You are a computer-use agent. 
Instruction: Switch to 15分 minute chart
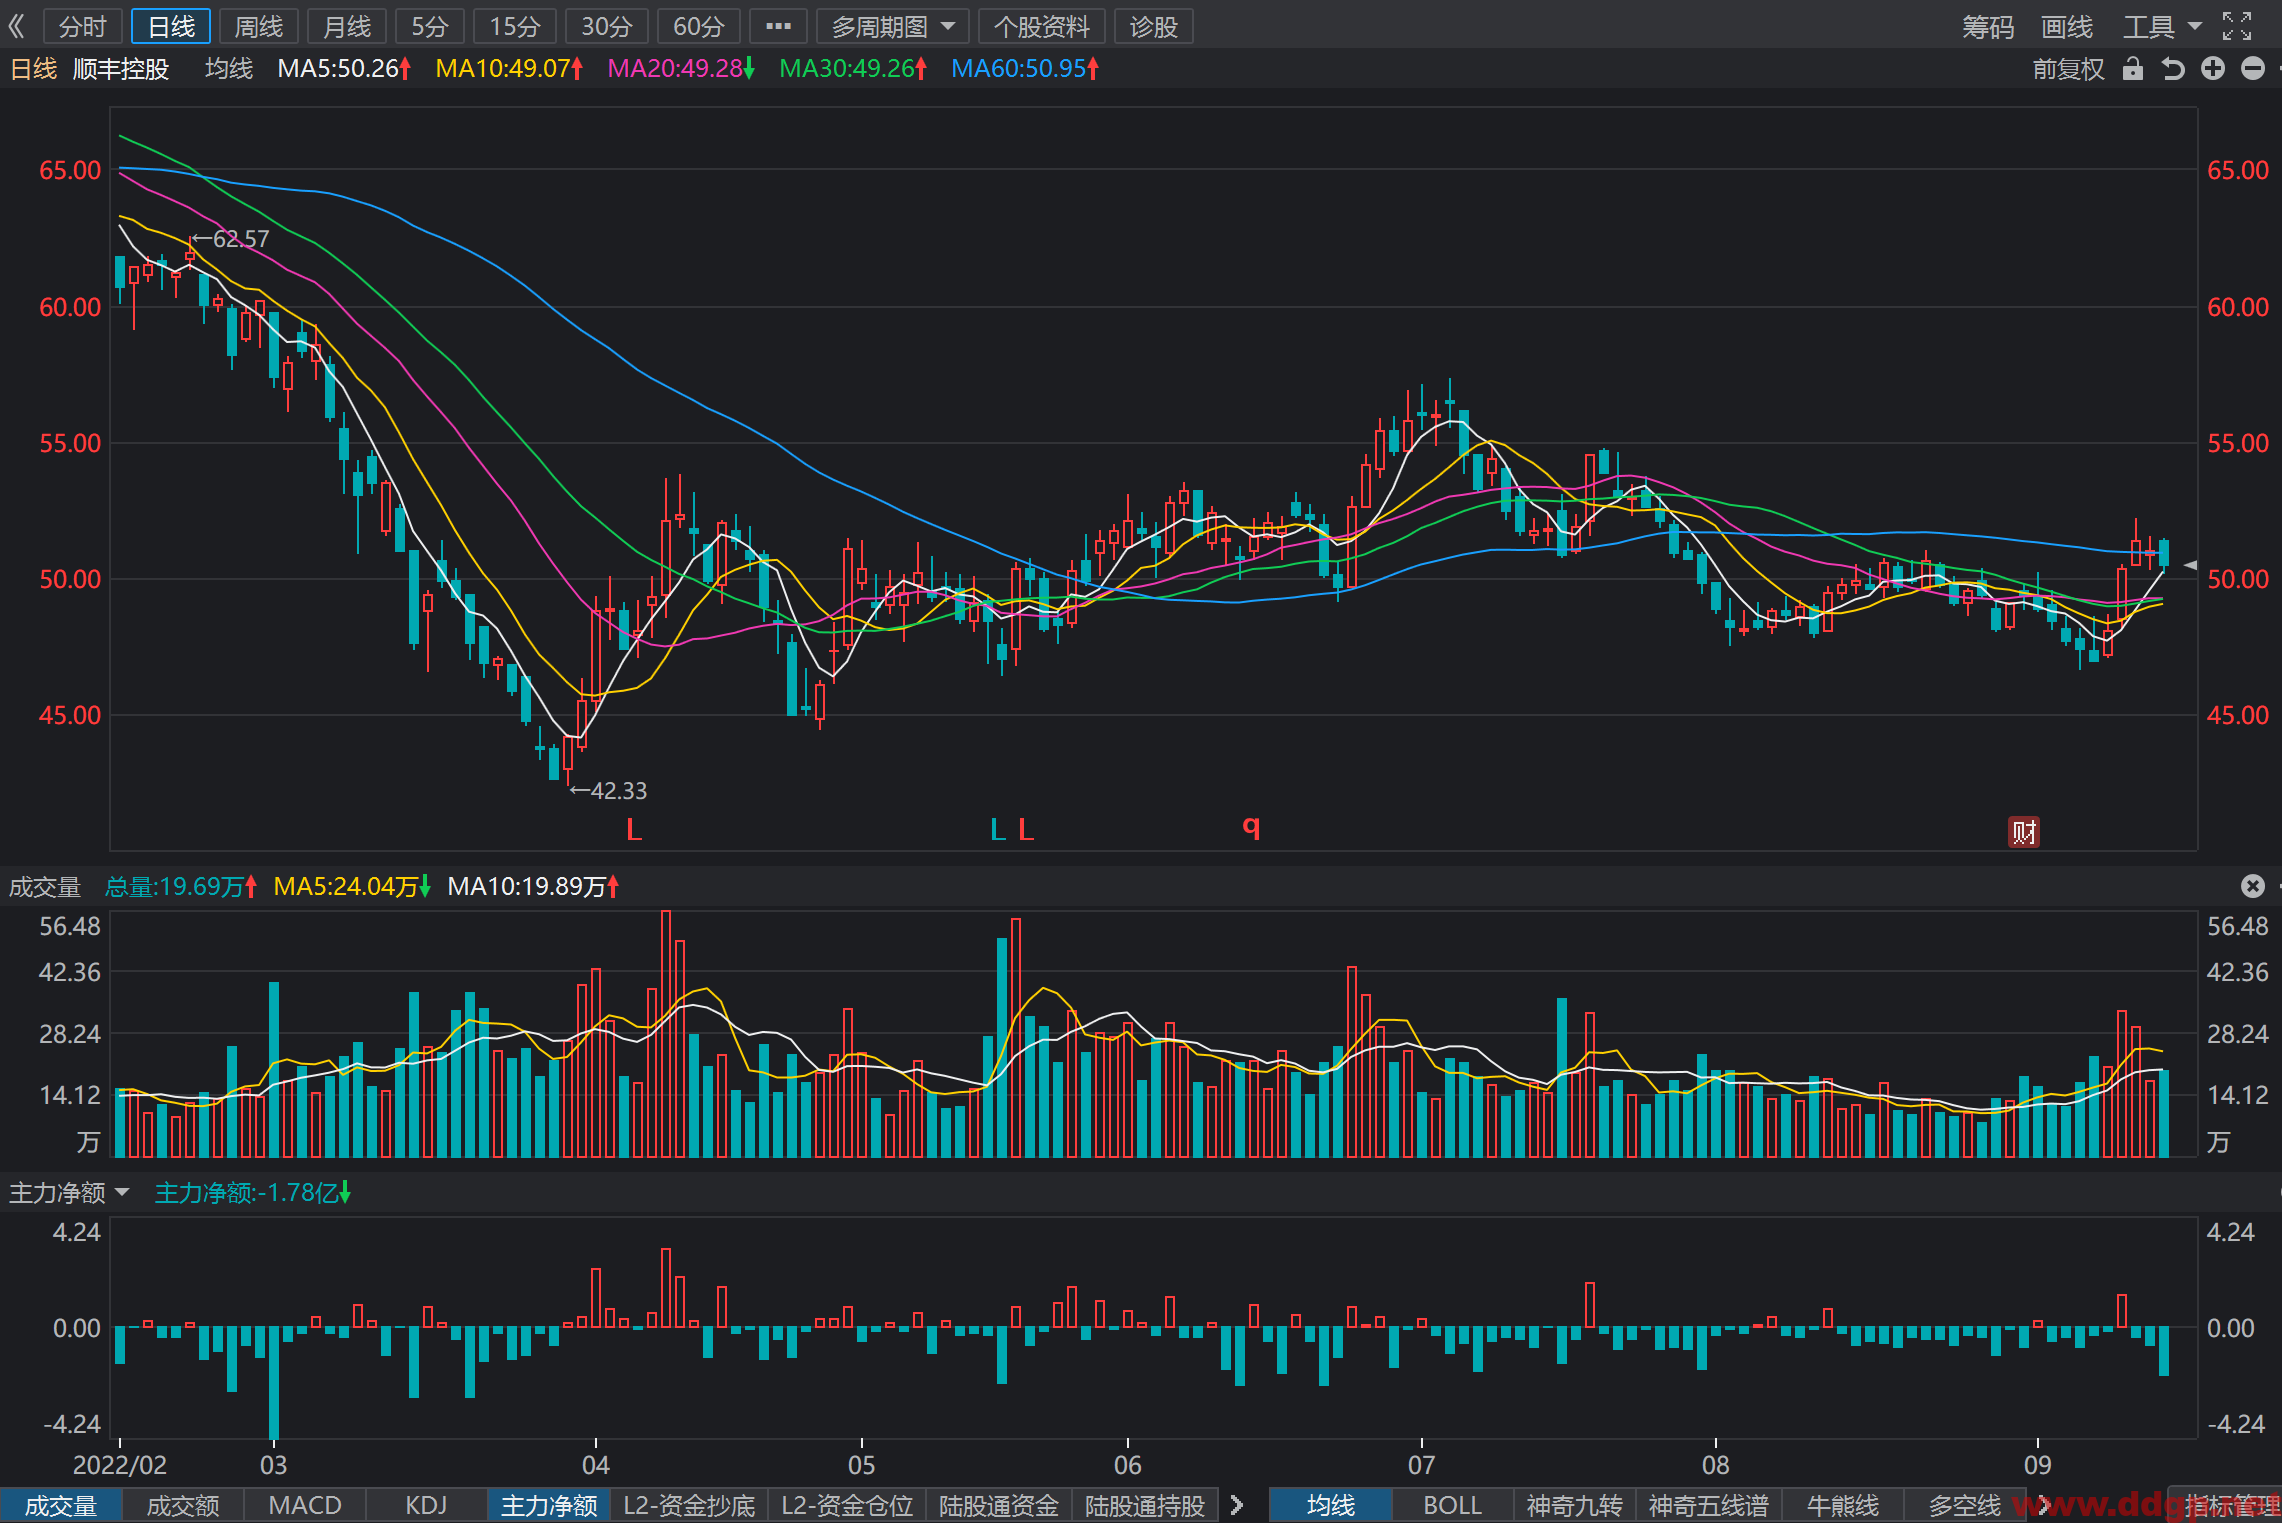coord(515,26)
